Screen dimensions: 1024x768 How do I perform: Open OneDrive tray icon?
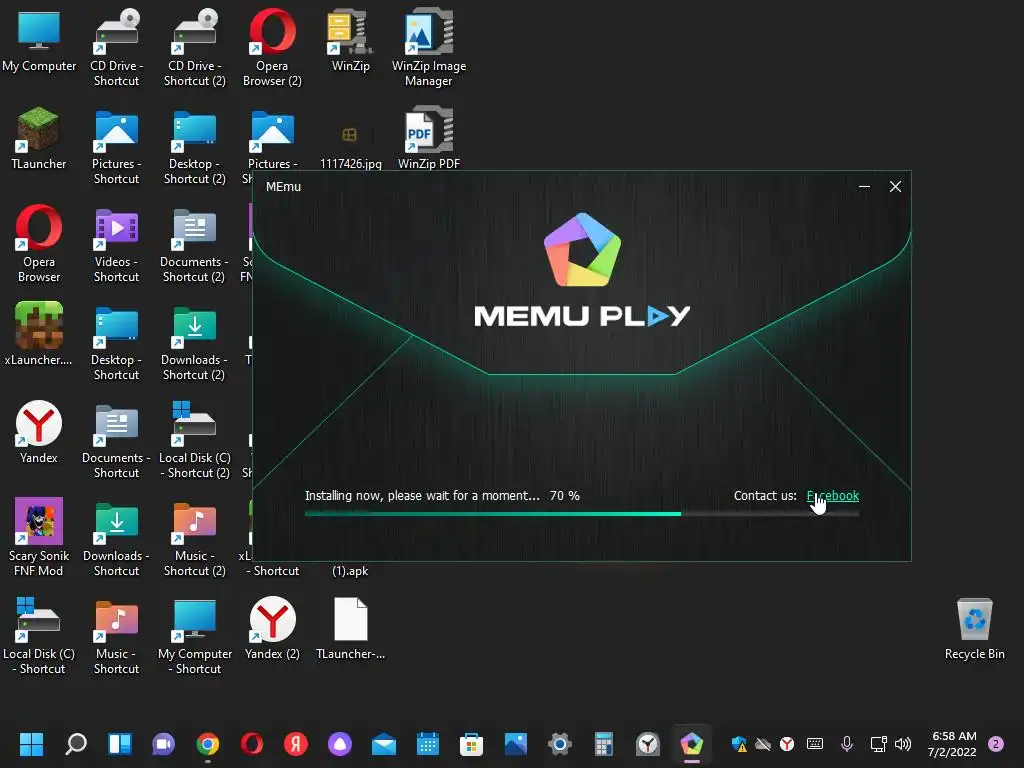[x=763, y=744]
